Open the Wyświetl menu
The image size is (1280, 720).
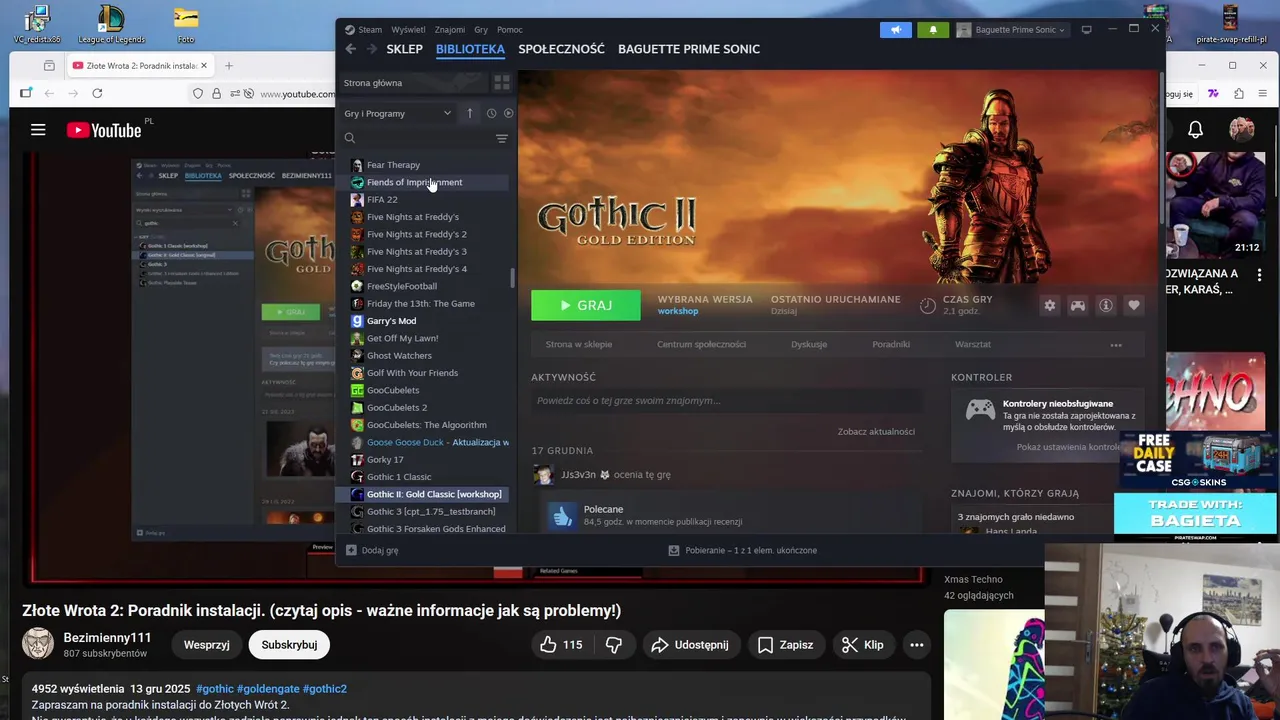pos(408,30)
